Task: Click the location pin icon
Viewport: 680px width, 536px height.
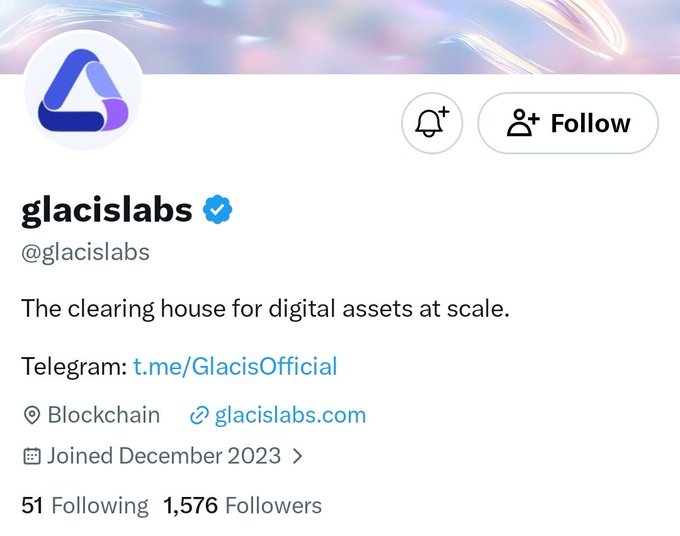Action: point(31,415)
